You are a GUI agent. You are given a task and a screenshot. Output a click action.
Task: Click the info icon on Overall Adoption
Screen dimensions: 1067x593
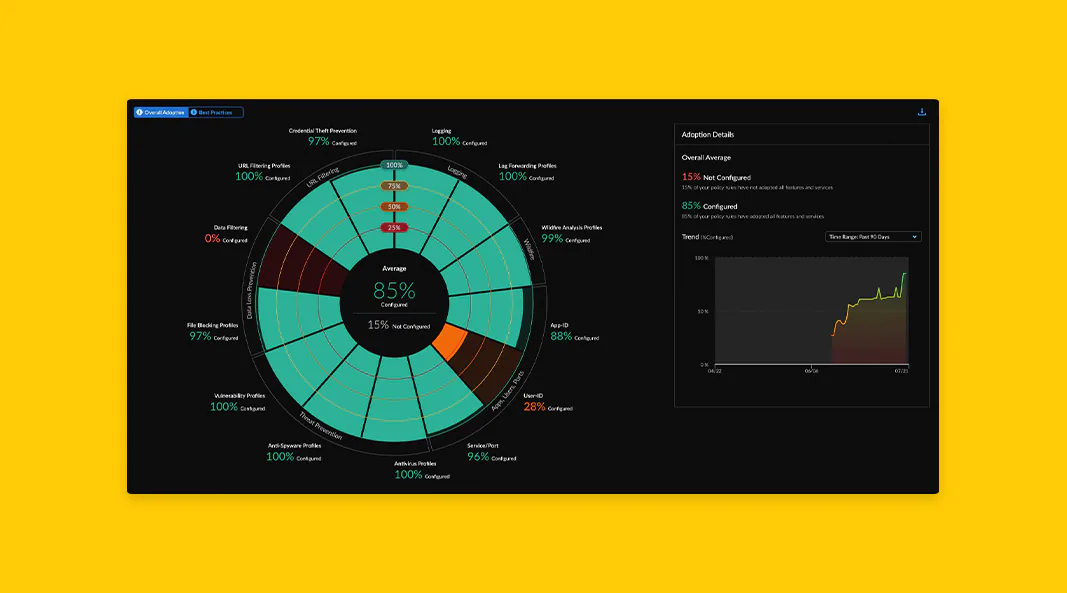pyautogui.click(x=139, y=112)
